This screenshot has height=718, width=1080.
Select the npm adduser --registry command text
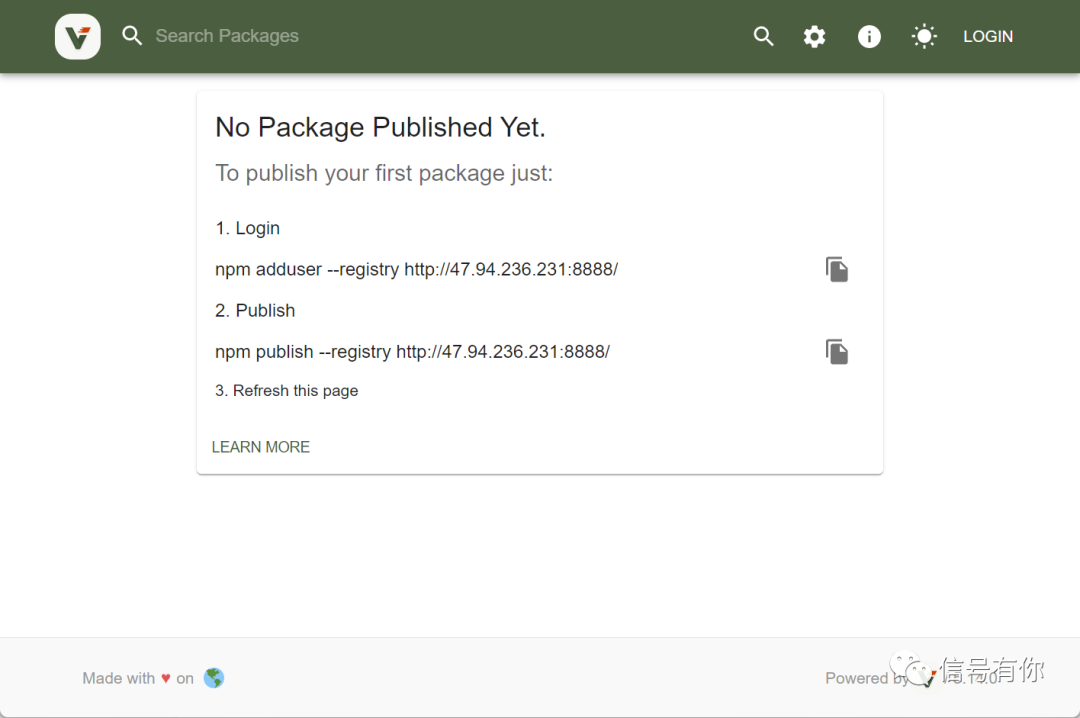click(416, 269)
